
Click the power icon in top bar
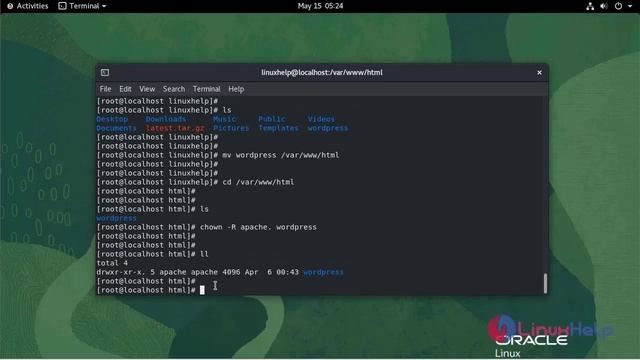coord(618,6)
